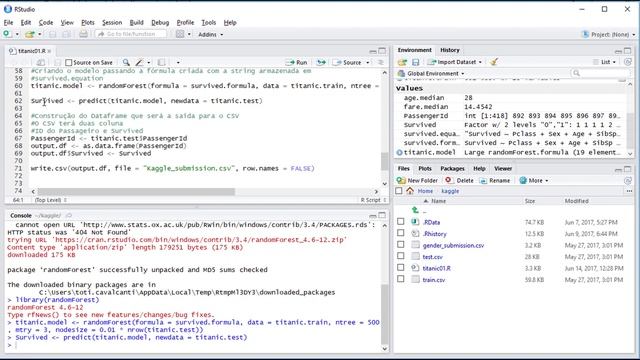This screenshot has width=640, height=360.
Task: Click the Rename button in Files pane
Action: click(495, 180)
